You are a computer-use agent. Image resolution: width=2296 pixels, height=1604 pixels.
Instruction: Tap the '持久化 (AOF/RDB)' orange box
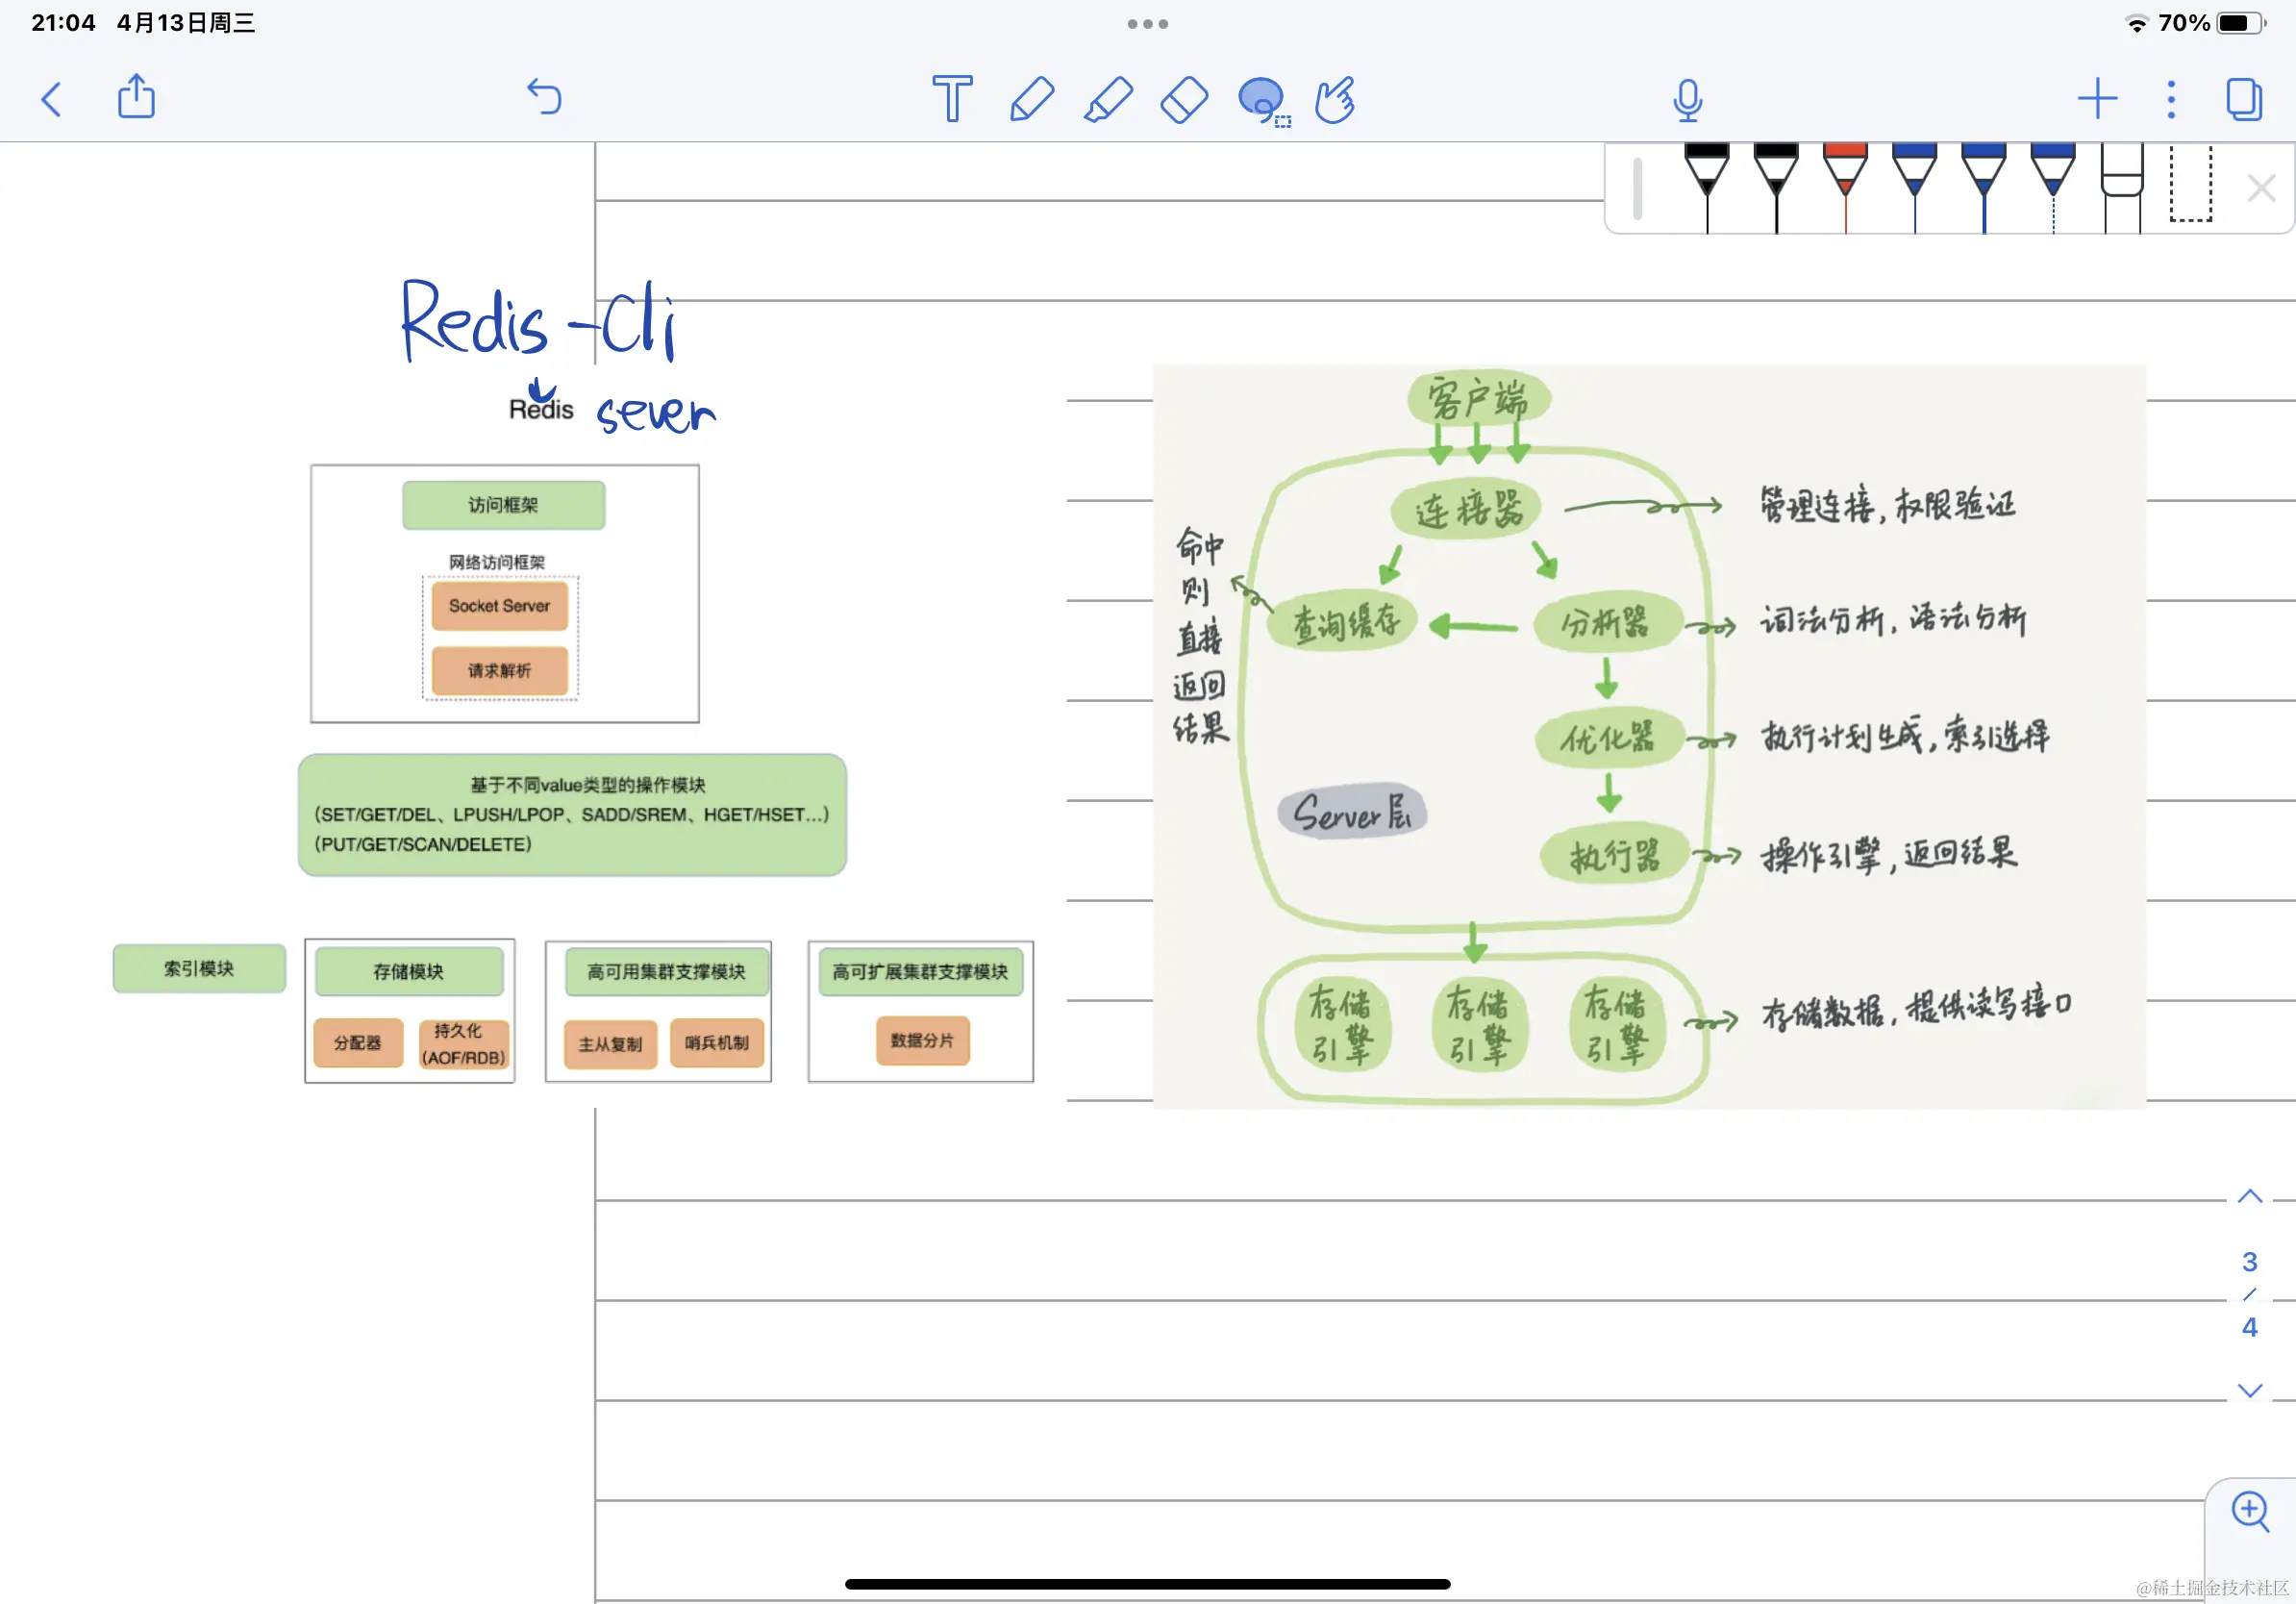coord(463,1043)
